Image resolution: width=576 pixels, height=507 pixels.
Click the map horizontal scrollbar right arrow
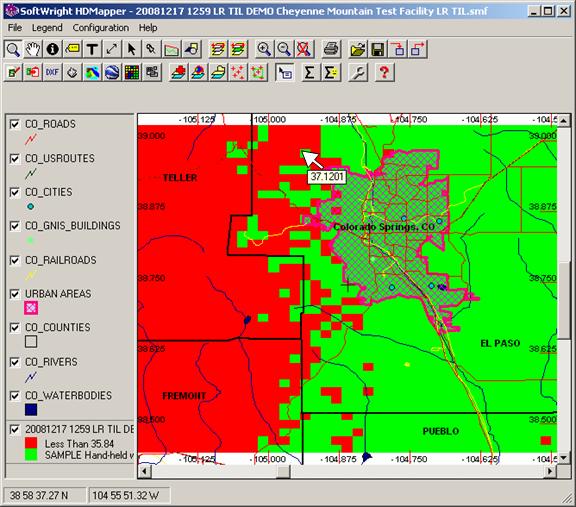[550, 471]
